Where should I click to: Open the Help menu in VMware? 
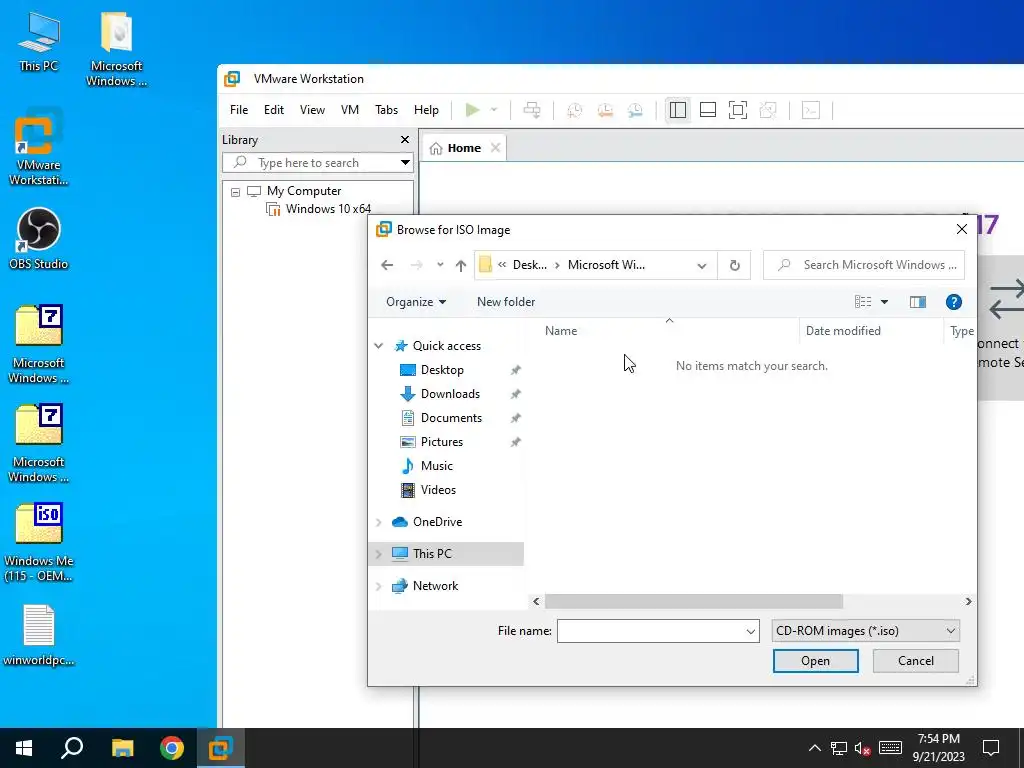[x=426, y=110]
